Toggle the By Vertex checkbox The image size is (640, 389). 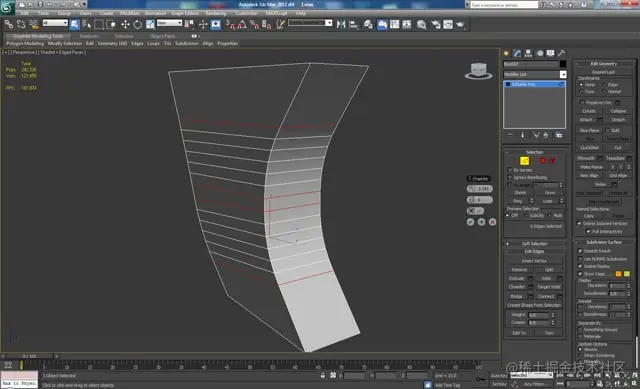[509, 170]
